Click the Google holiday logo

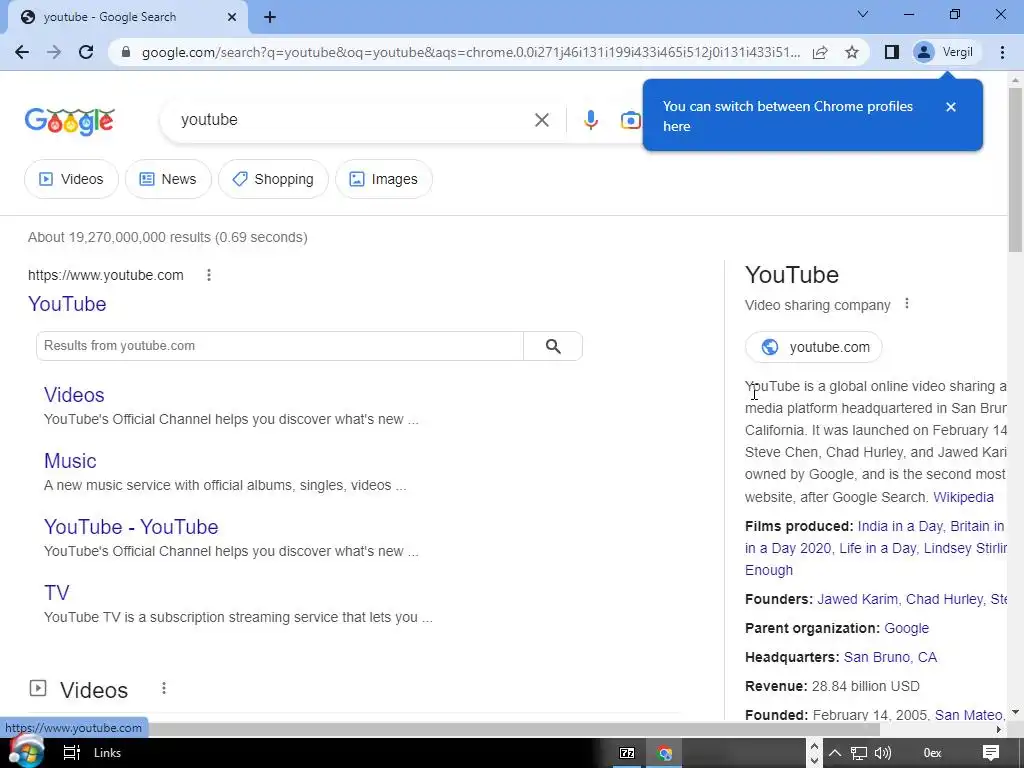(70, 121)
